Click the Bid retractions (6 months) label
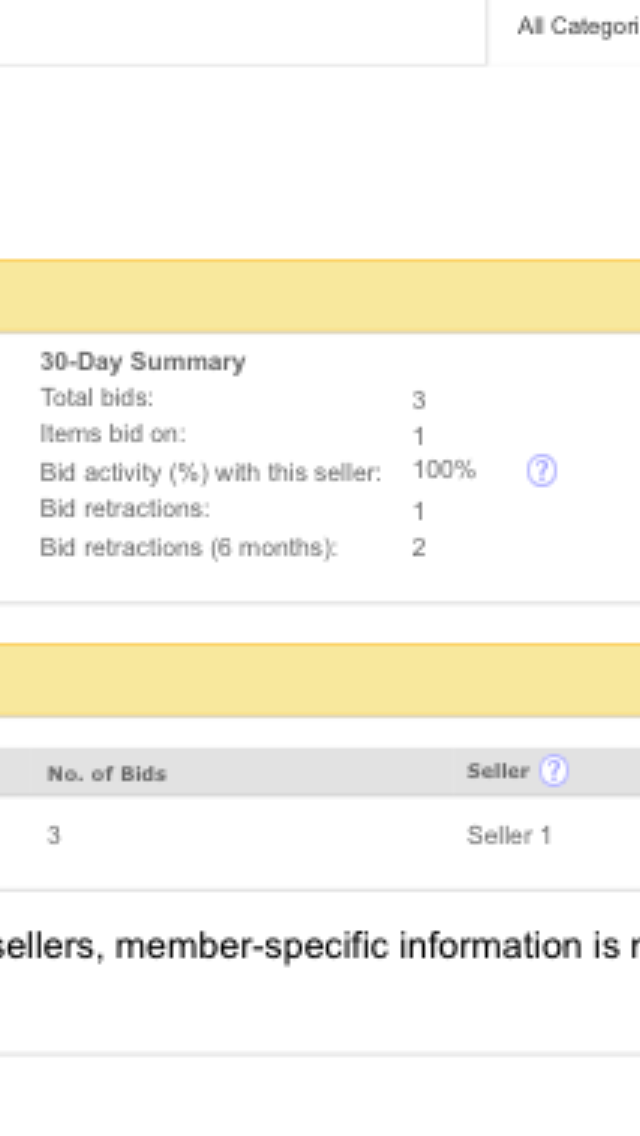 (188, 548)
